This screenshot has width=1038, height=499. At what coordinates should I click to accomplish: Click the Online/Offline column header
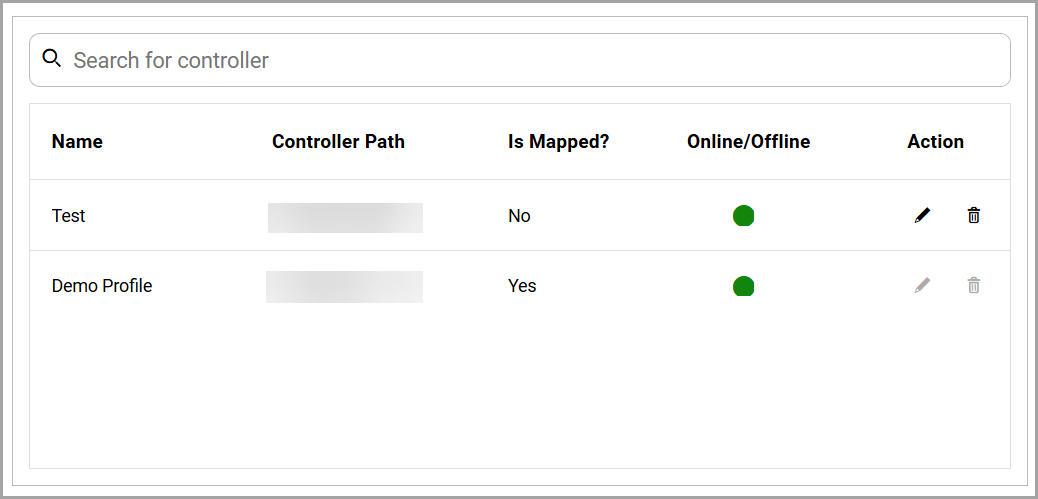pos(748,142)
